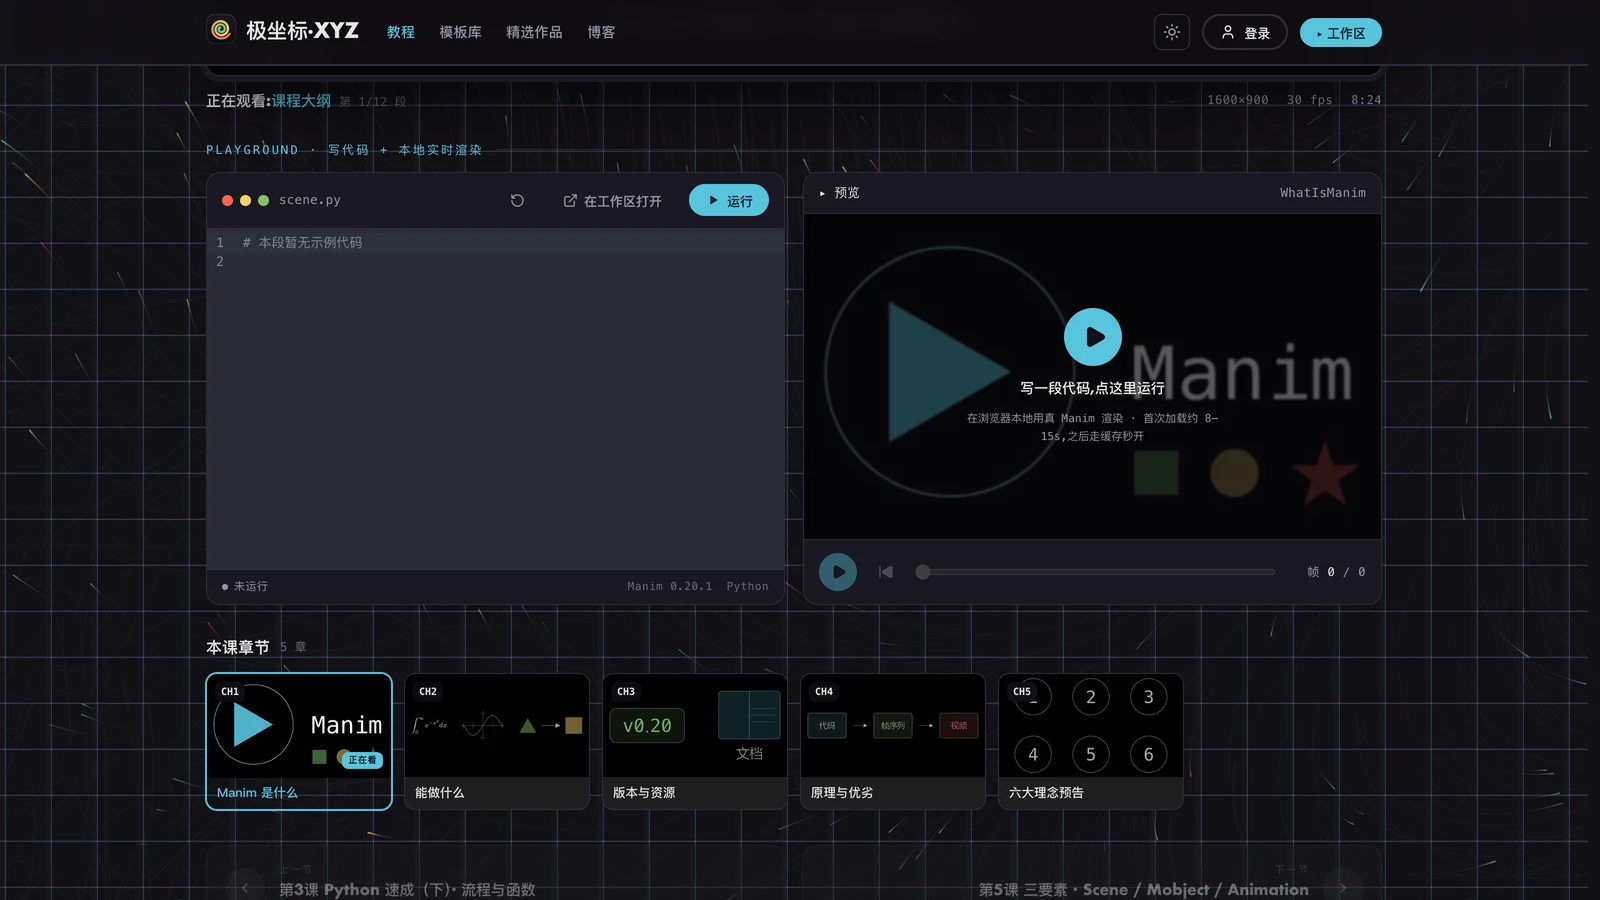The height and width of the screenshot is (900, 1600).
Task: Click the 30 fps text
Action: 1310,100
